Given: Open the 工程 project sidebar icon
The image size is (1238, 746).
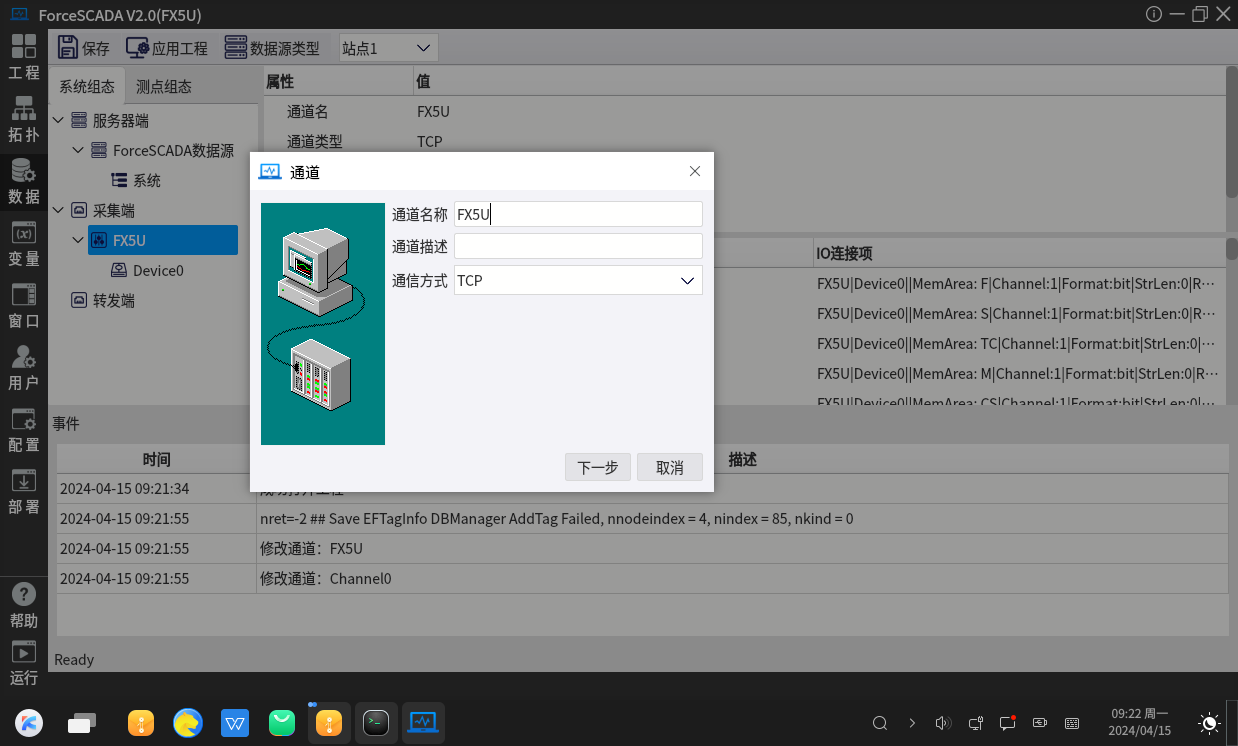Looking at the screenshot, I should pos(23,56).
